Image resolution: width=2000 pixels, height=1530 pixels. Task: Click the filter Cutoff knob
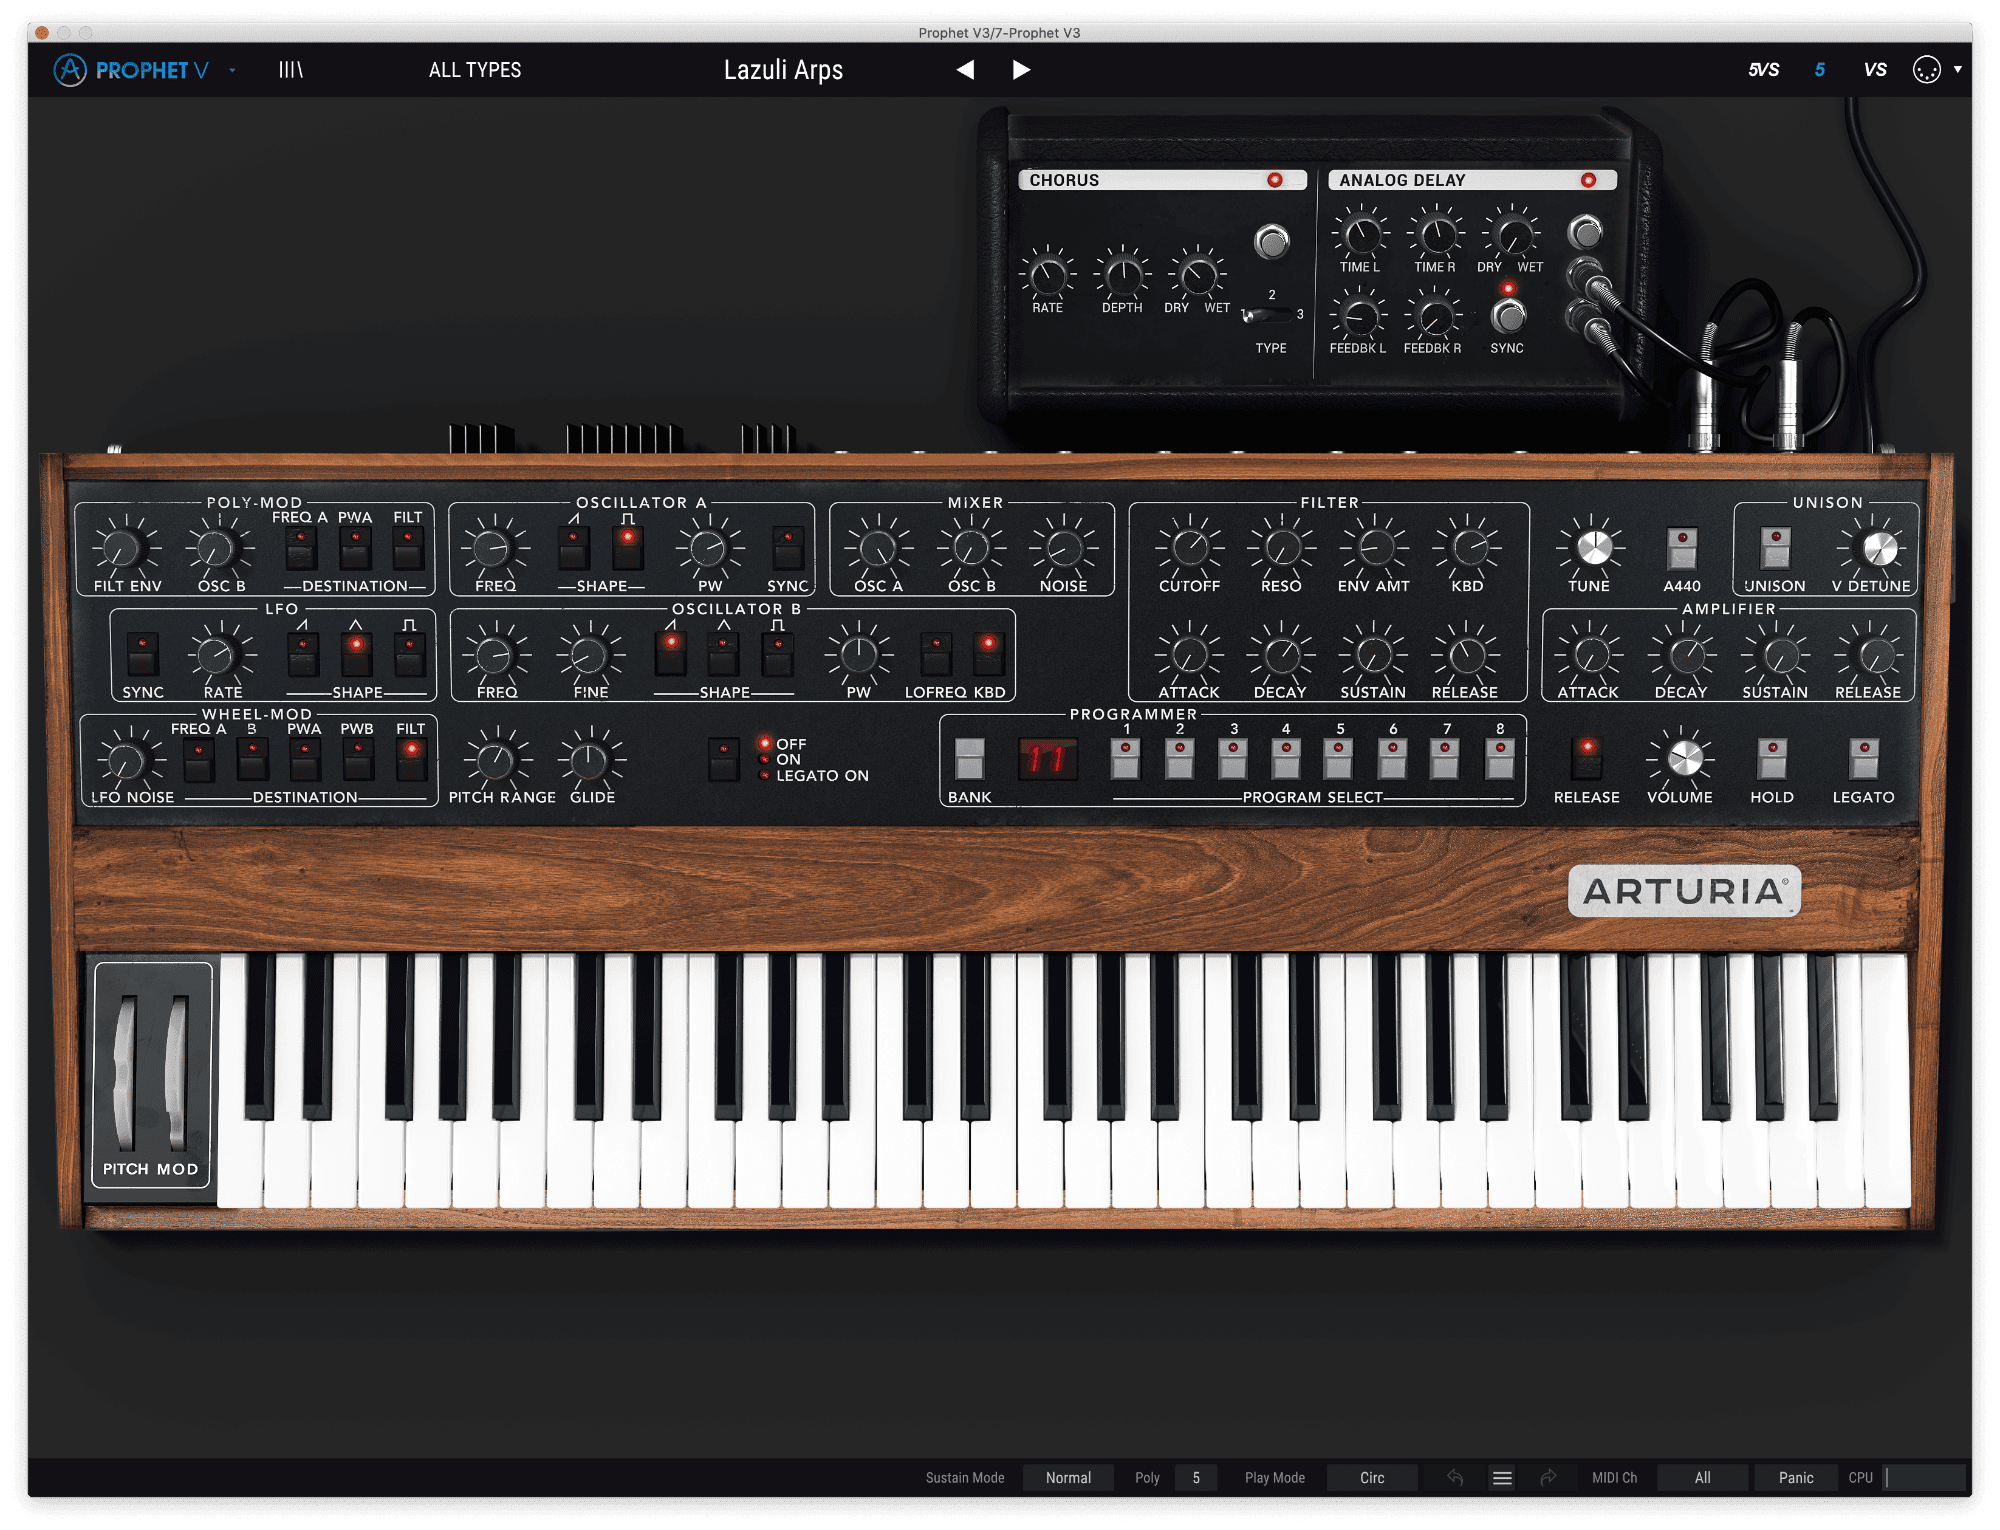coord(1189,547)
